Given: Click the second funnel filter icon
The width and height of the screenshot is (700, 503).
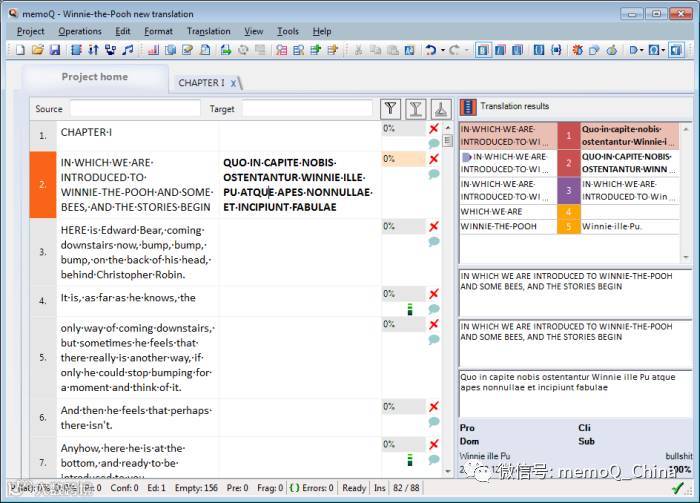Looking at the screenshot, I should click(416, 108).
